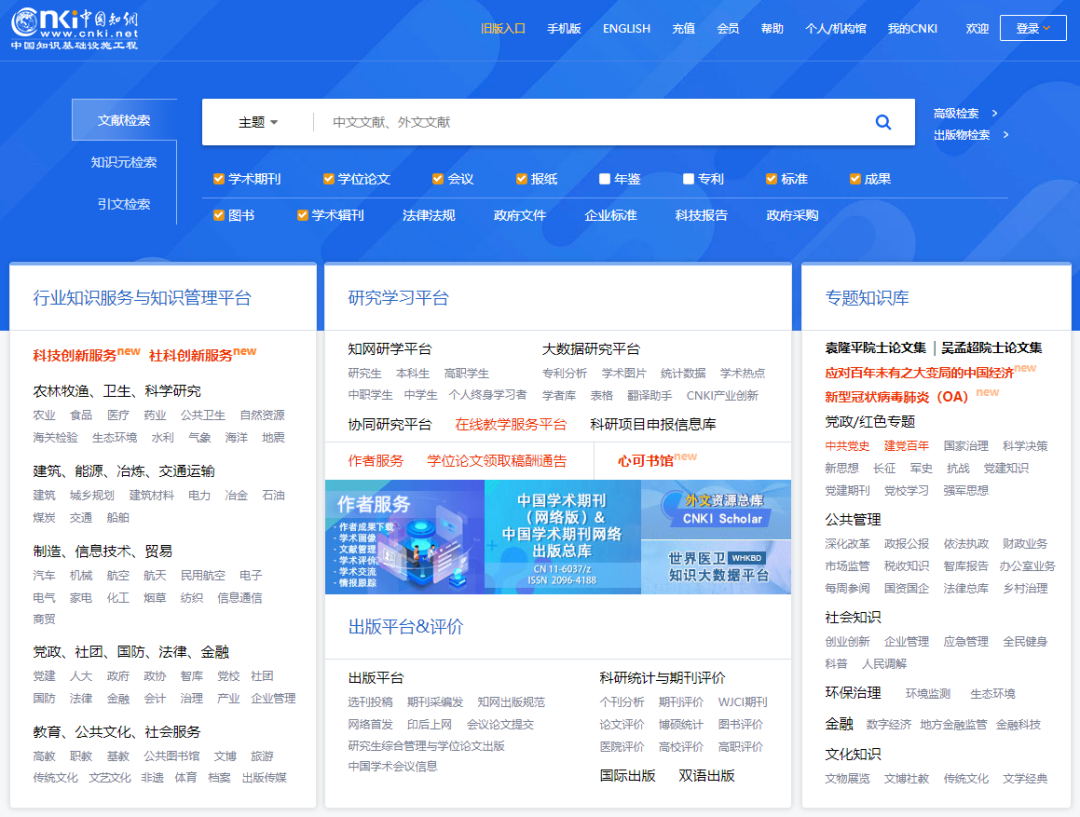Click the CNKI logo at top left
Image resolution: width=1080 pixels, height=817 pixels.
(x=74, y=29)
